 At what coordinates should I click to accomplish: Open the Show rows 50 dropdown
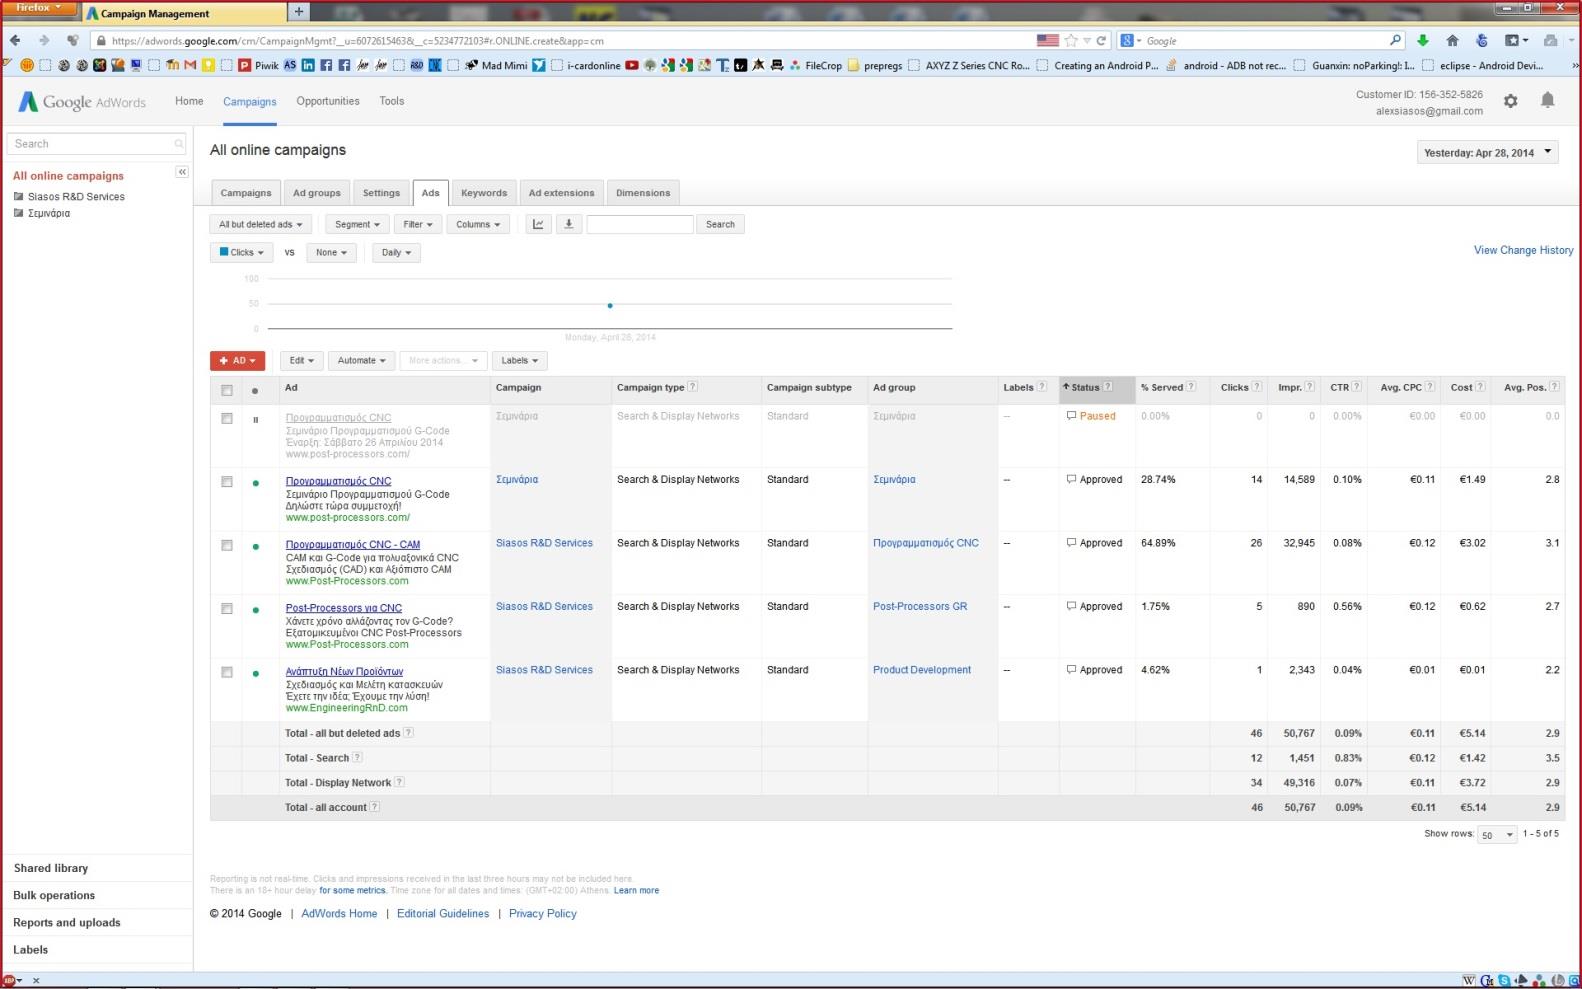coord(1497,835)
